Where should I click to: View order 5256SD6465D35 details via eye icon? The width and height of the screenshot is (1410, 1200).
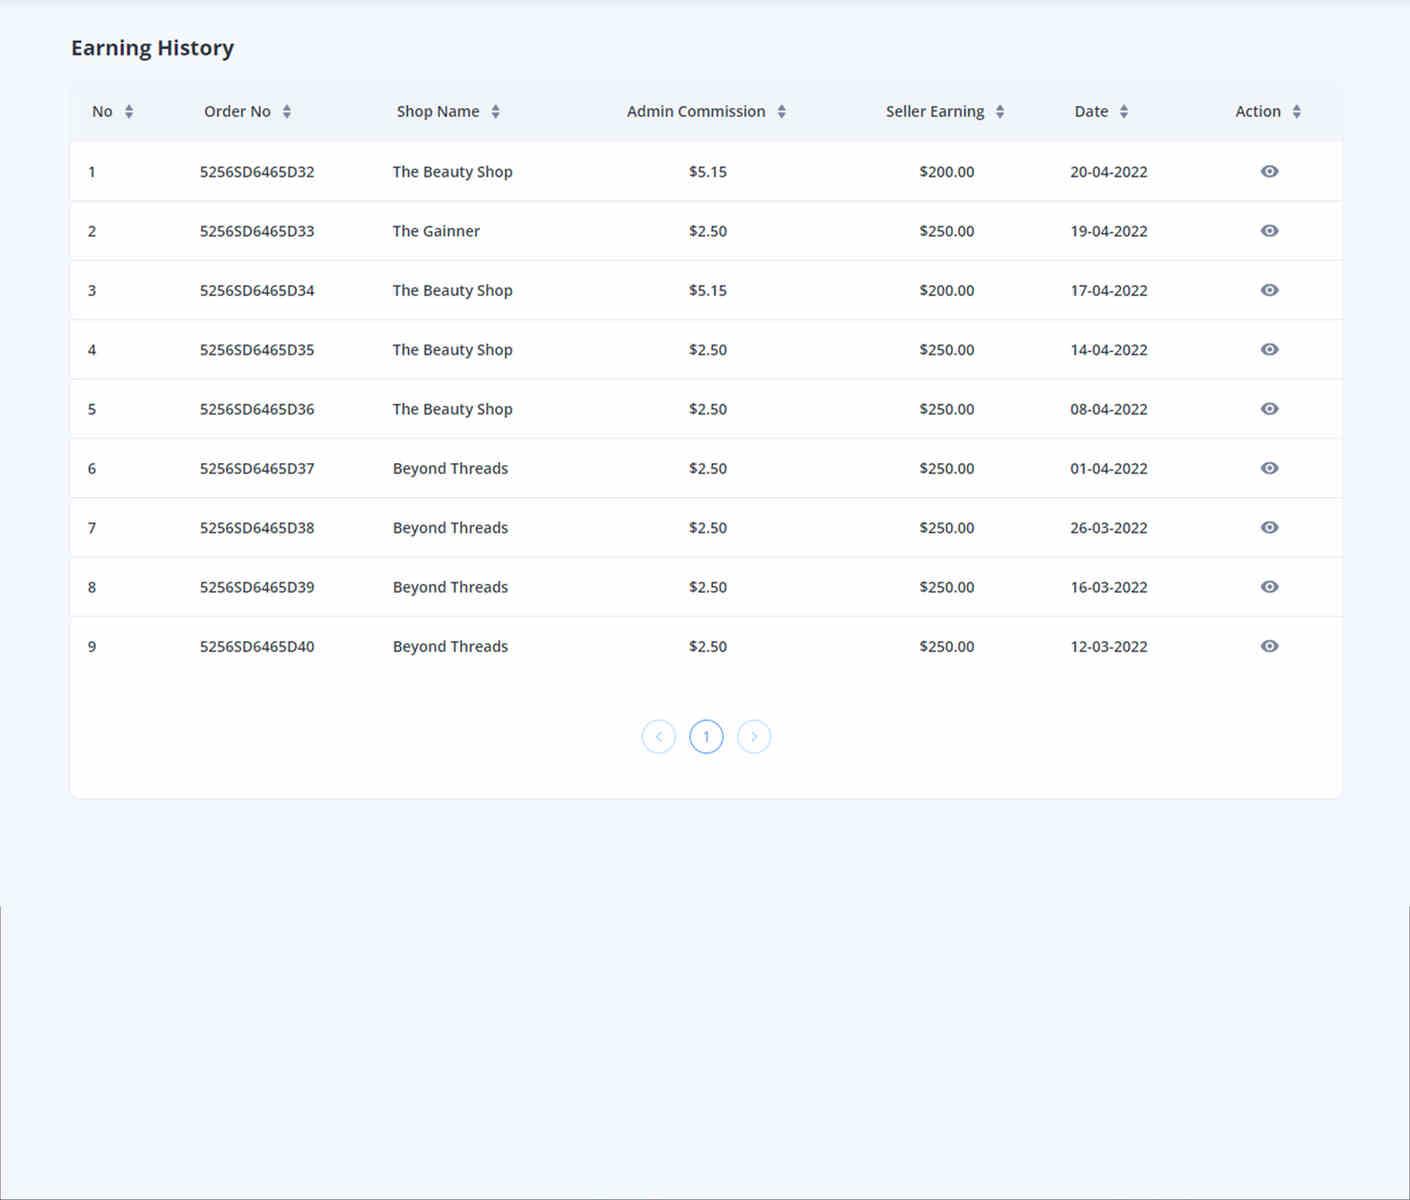tap(1269, 349)
